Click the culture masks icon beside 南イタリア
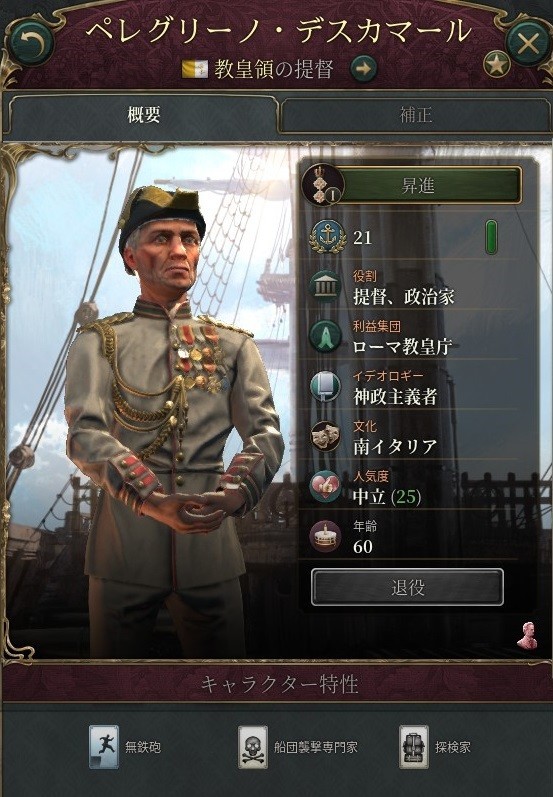The image size is (553, 797). click(325, 437)
